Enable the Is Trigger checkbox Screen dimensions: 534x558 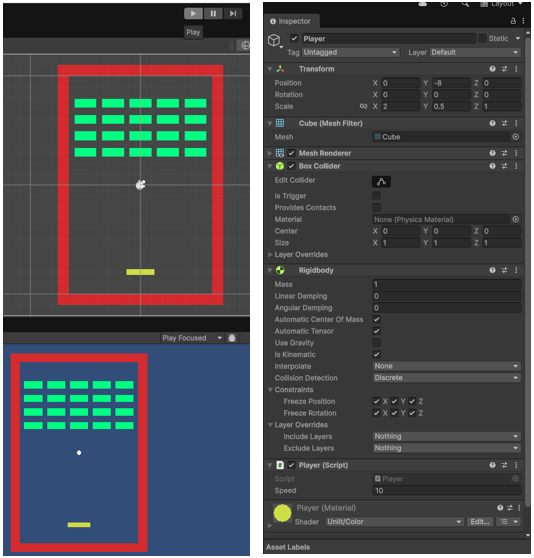[376, 196]
